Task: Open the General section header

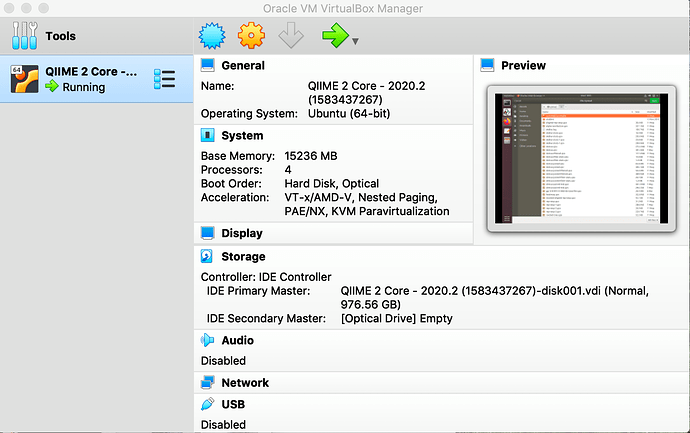Action: click(243, 65)
